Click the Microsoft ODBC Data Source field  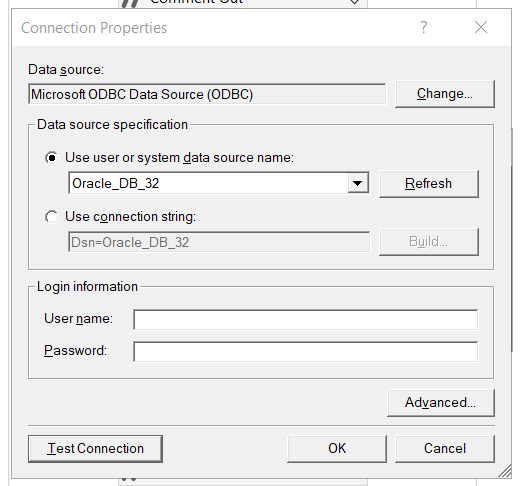207,94
